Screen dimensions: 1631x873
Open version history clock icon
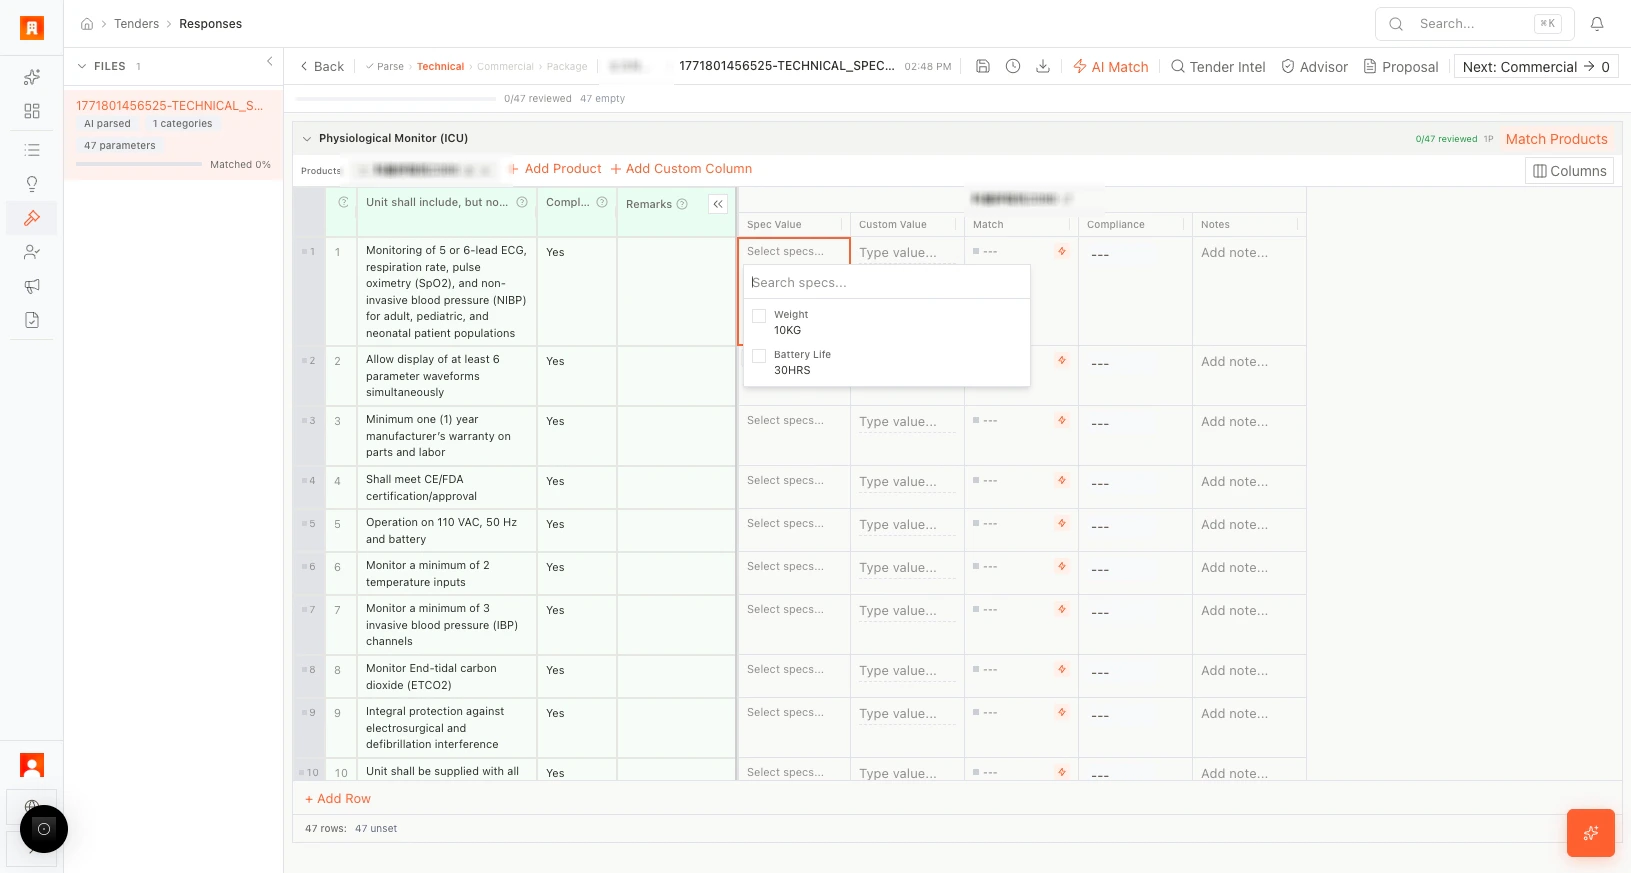pyautogui.click(x=1013, y=66)
